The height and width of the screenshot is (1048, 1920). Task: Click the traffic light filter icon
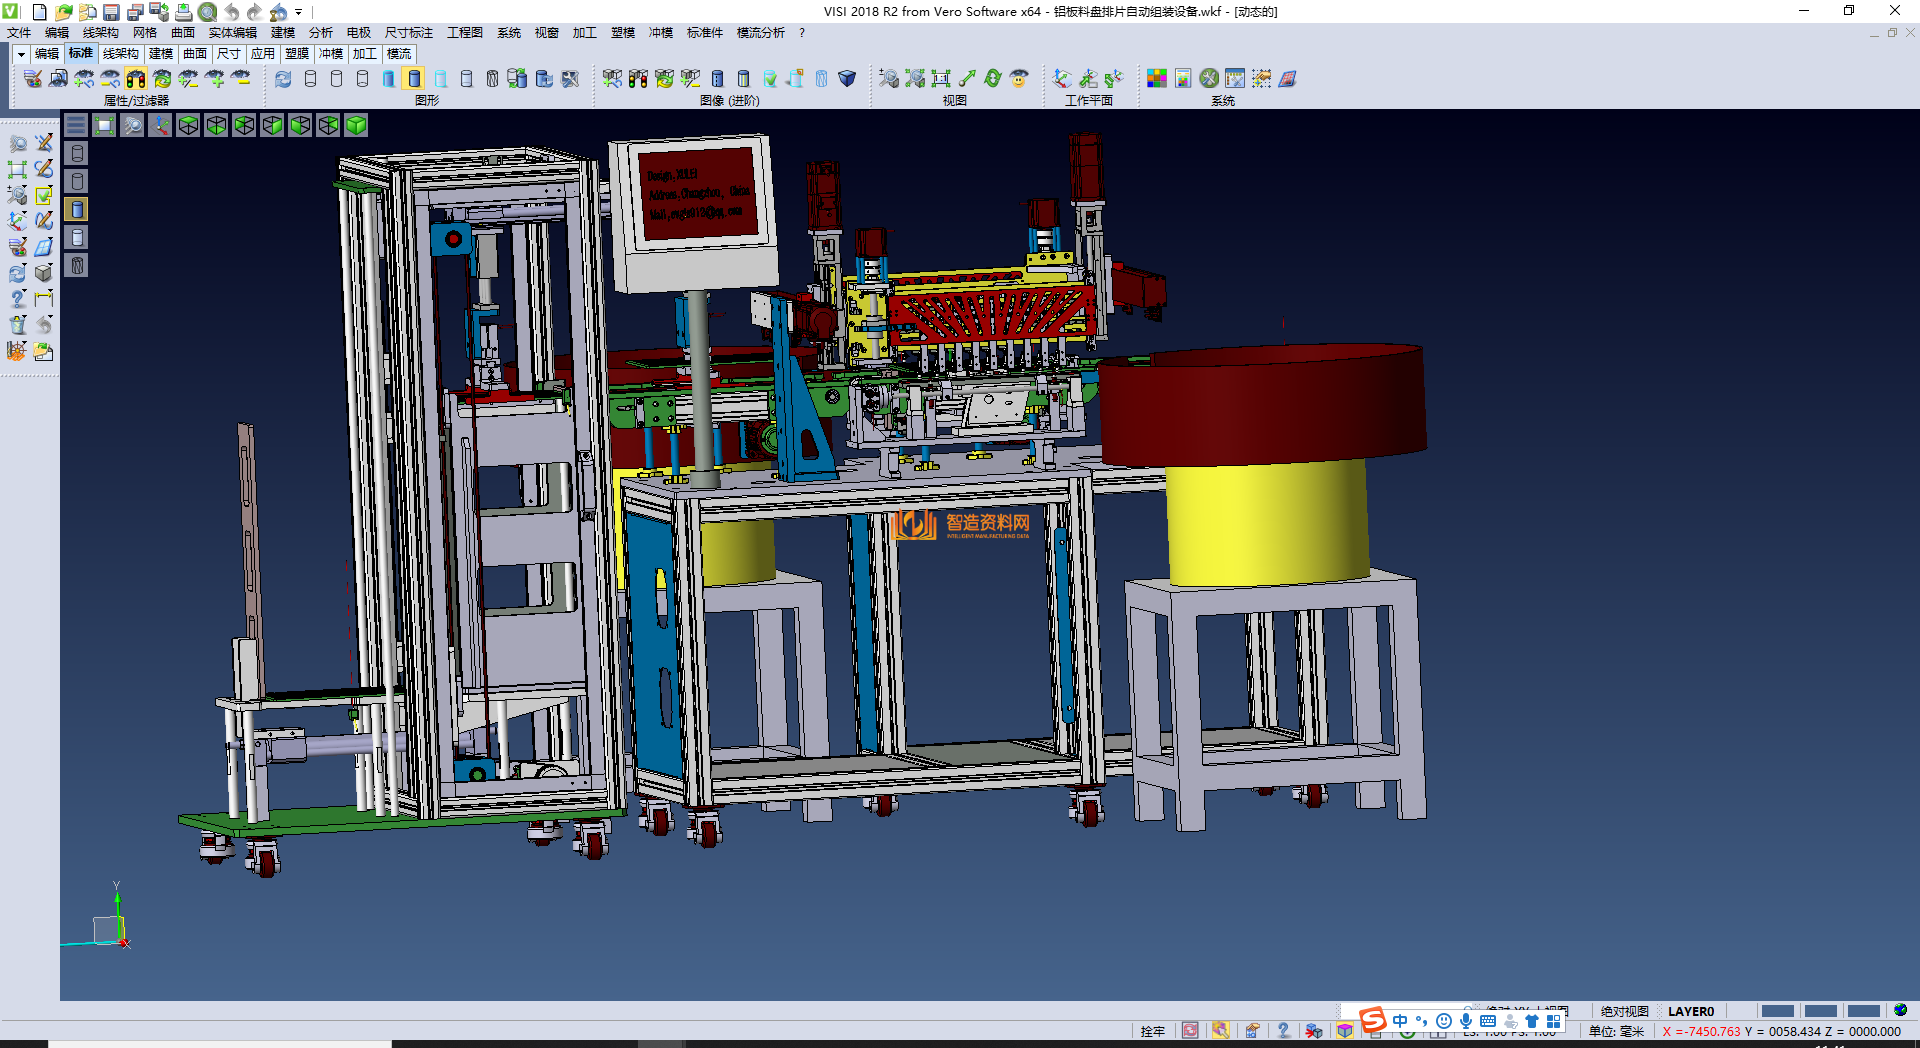136,79
